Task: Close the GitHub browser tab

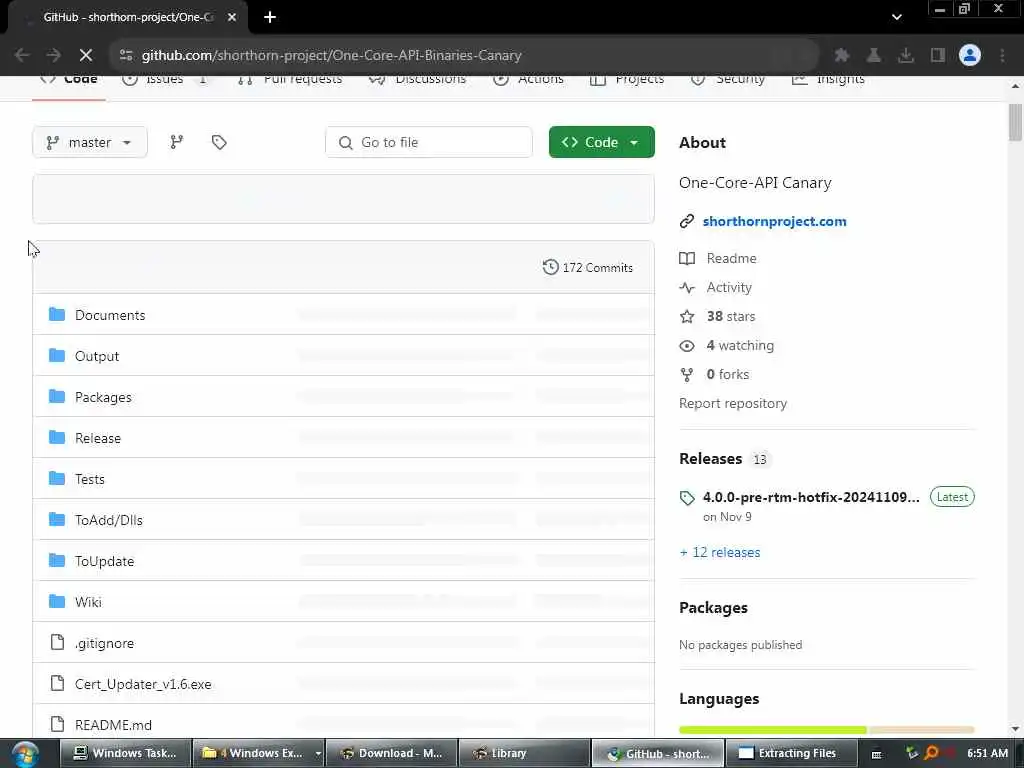Action: pos(232,18)
